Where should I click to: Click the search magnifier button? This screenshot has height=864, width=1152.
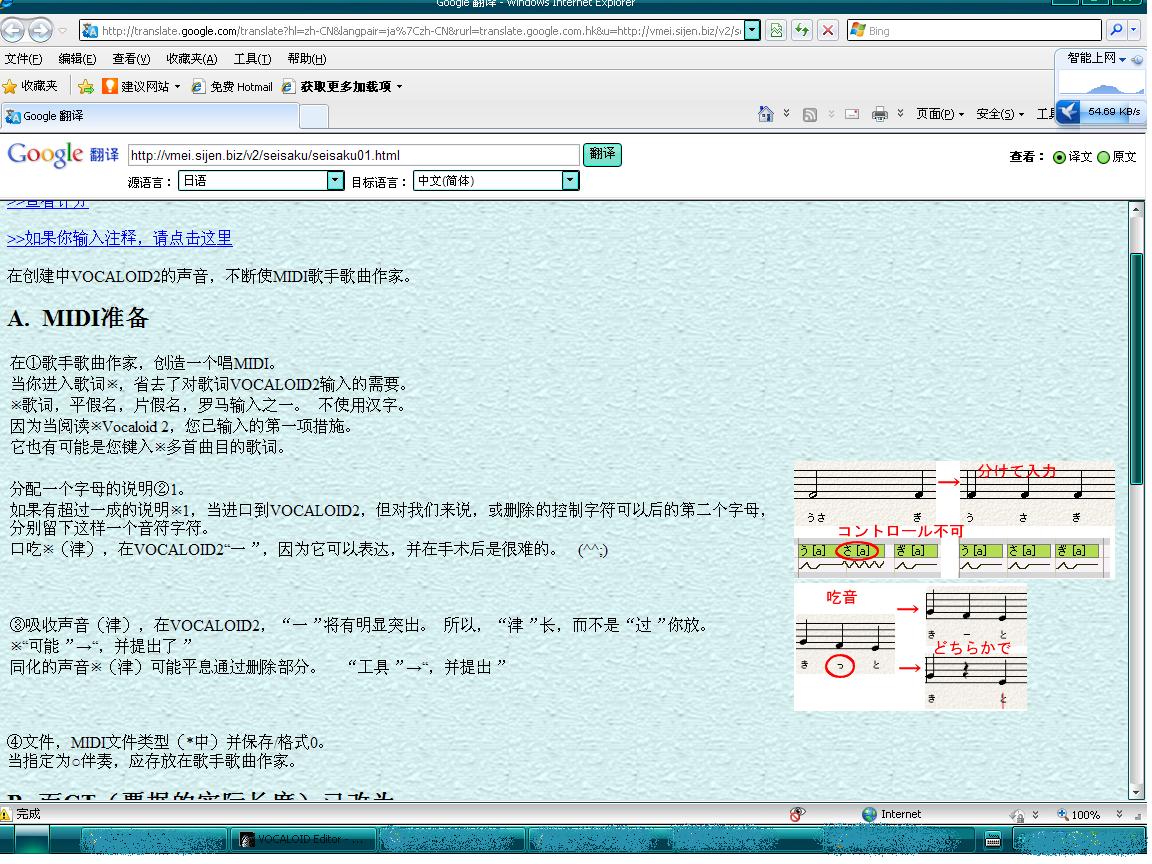(1116, 30)
